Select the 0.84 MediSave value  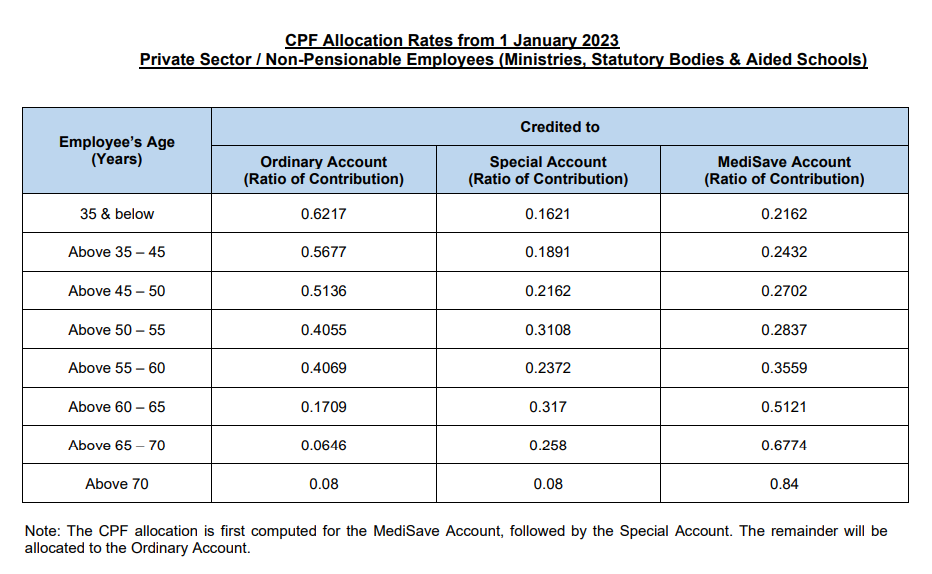[x=785, y=484]
